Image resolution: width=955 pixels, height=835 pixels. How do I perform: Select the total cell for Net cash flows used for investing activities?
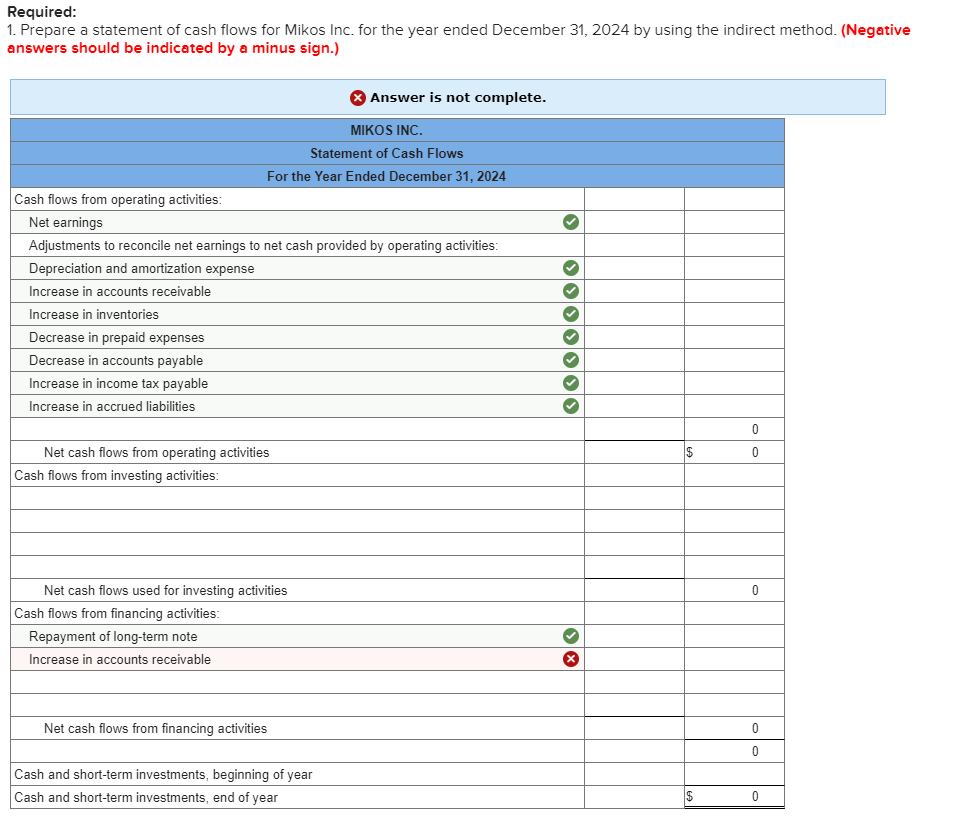(x=734, y=590)
